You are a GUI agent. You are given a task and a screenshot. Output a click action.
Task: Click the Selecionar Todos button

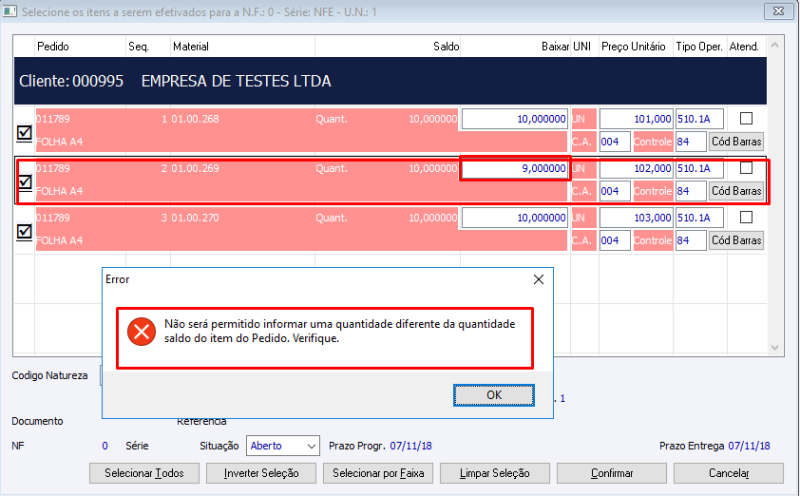[x=144, y=473]
